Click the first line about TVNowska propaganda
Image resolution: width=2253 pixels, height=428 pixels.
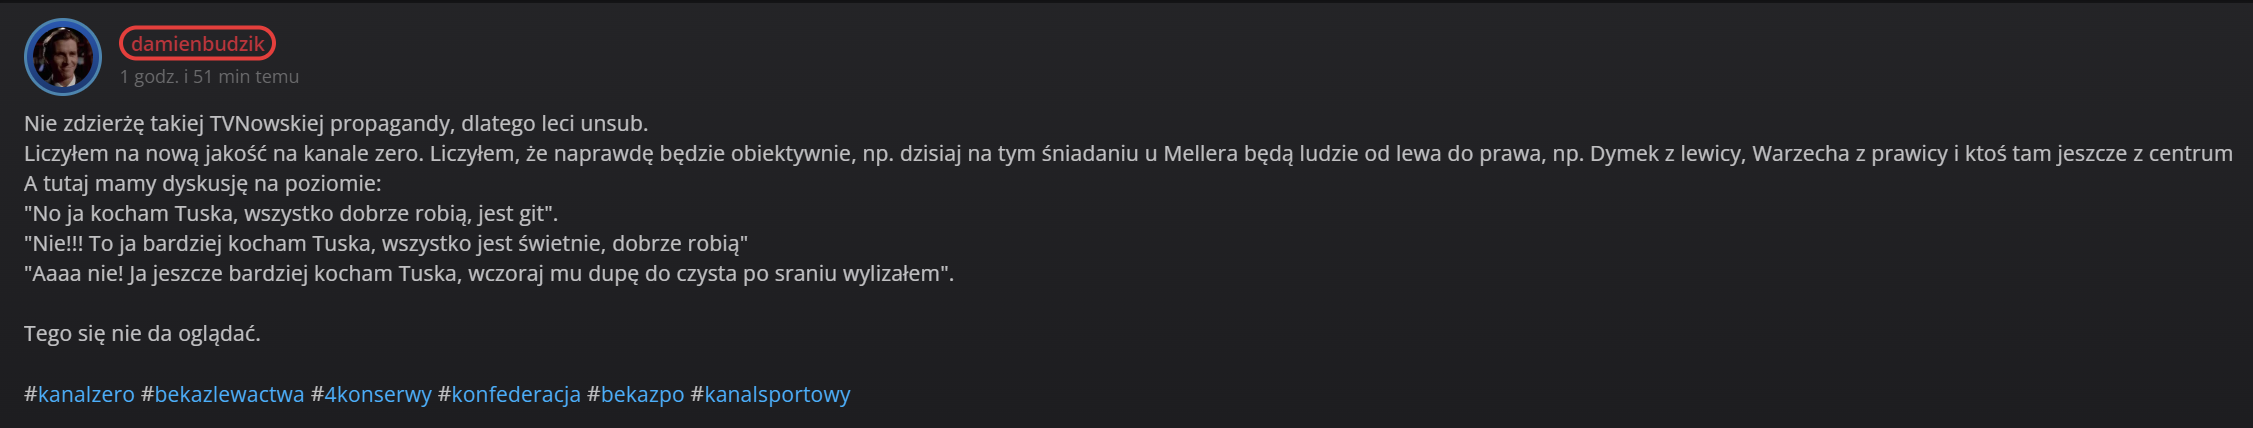[x=336, y=124]
